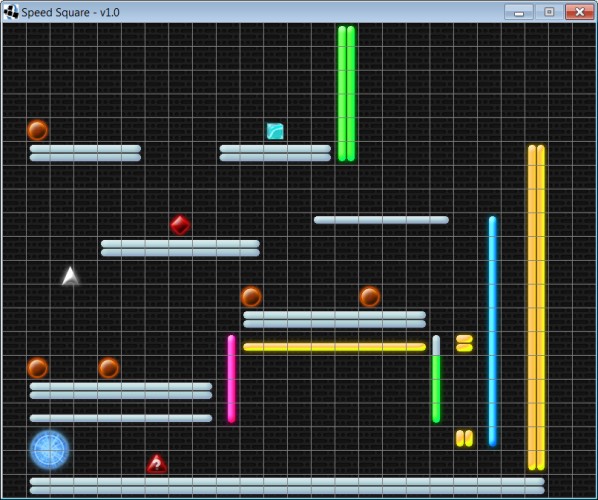Click the short green vertical barrier
The width and height of the screenshot is (598, 500).
pyautogui.click(x=436, y=389)
